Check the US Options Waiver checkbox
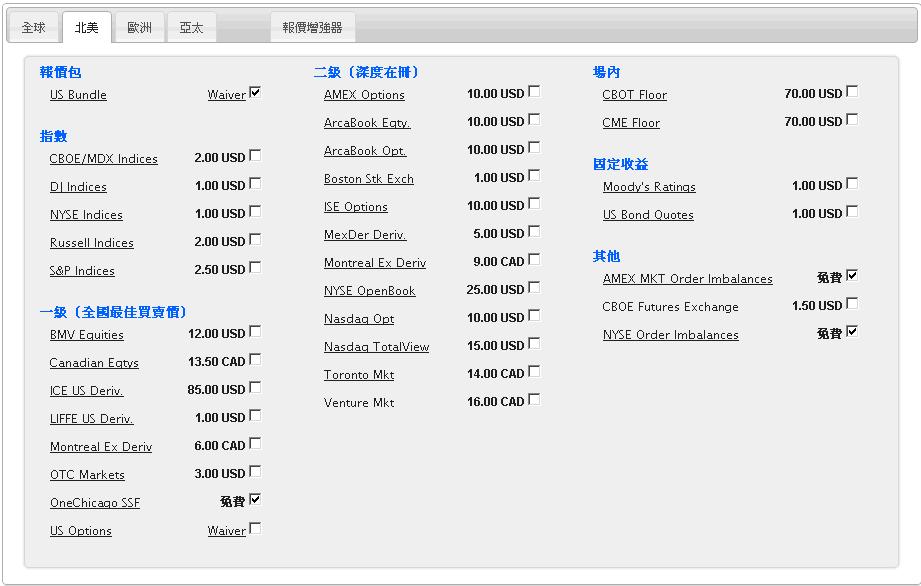921x586 pixels. click(x=255, y=528)
